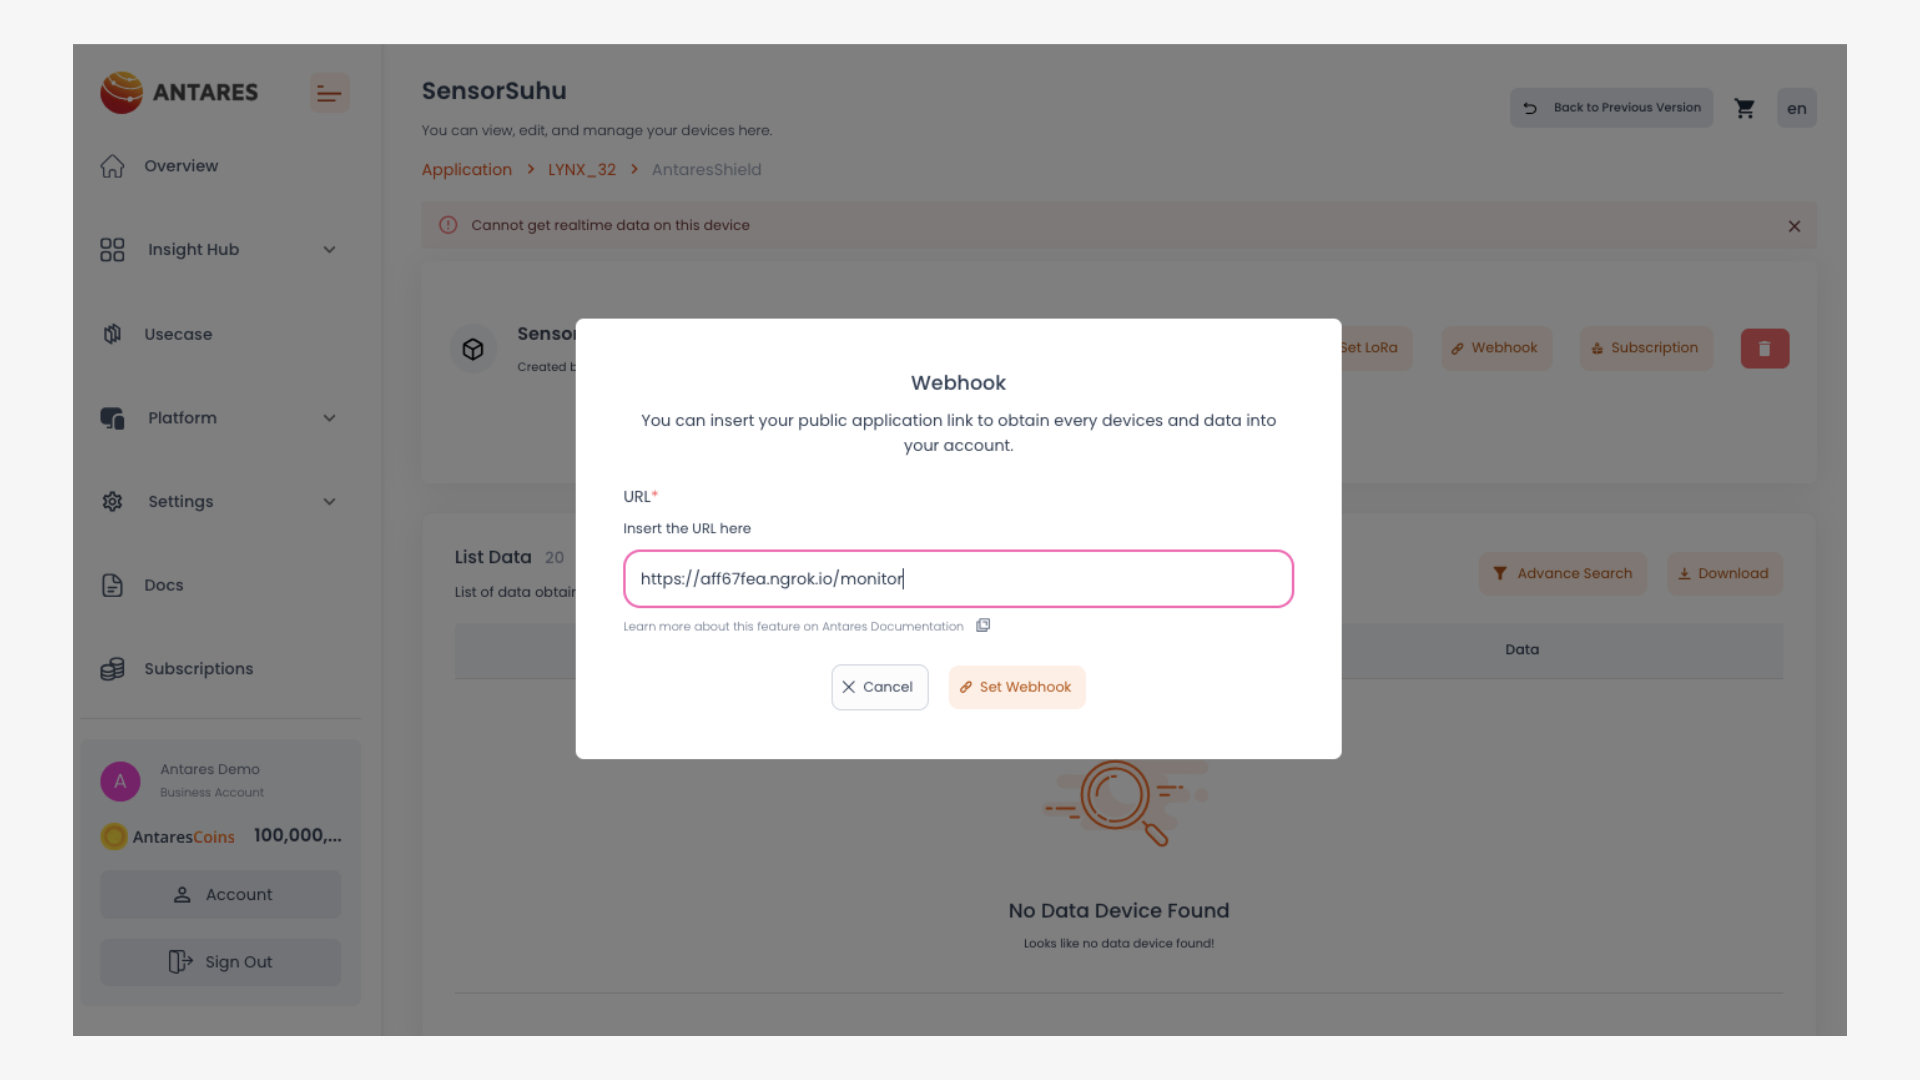The width and height of the screenshot is (1920, 1080).
Task: Expand the Platform submenu chevron
Action: pyautogui.click(x=329, y=418)
